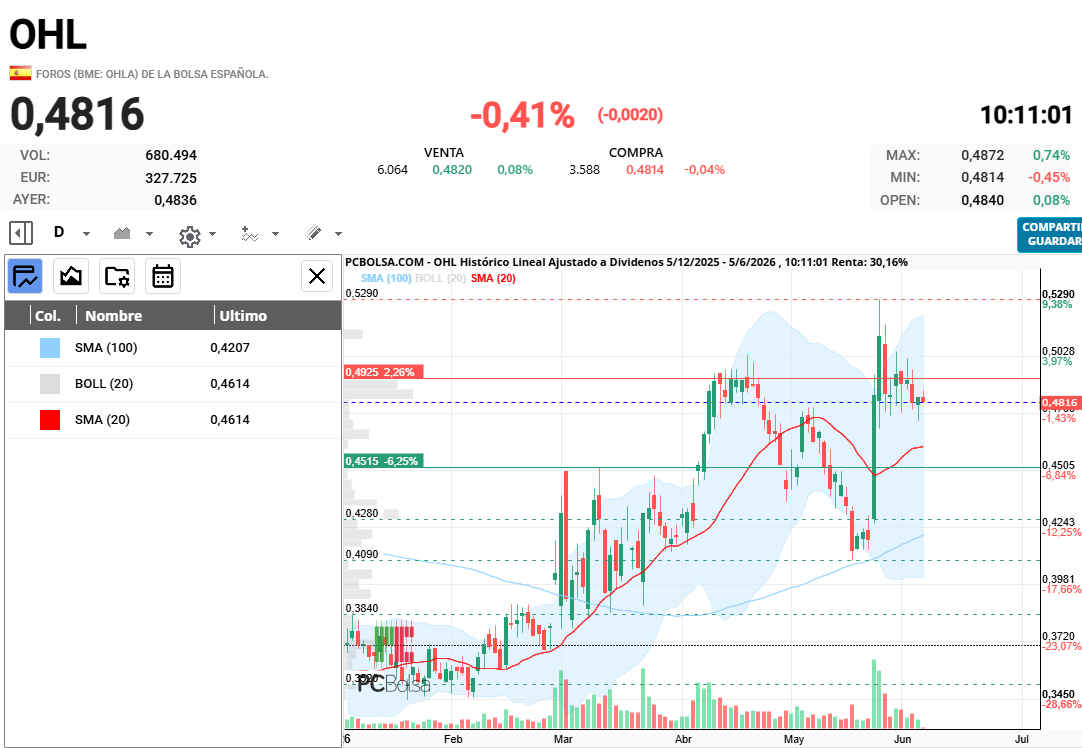Open the add indicator dropdown arrow

[x=275, y=234]
